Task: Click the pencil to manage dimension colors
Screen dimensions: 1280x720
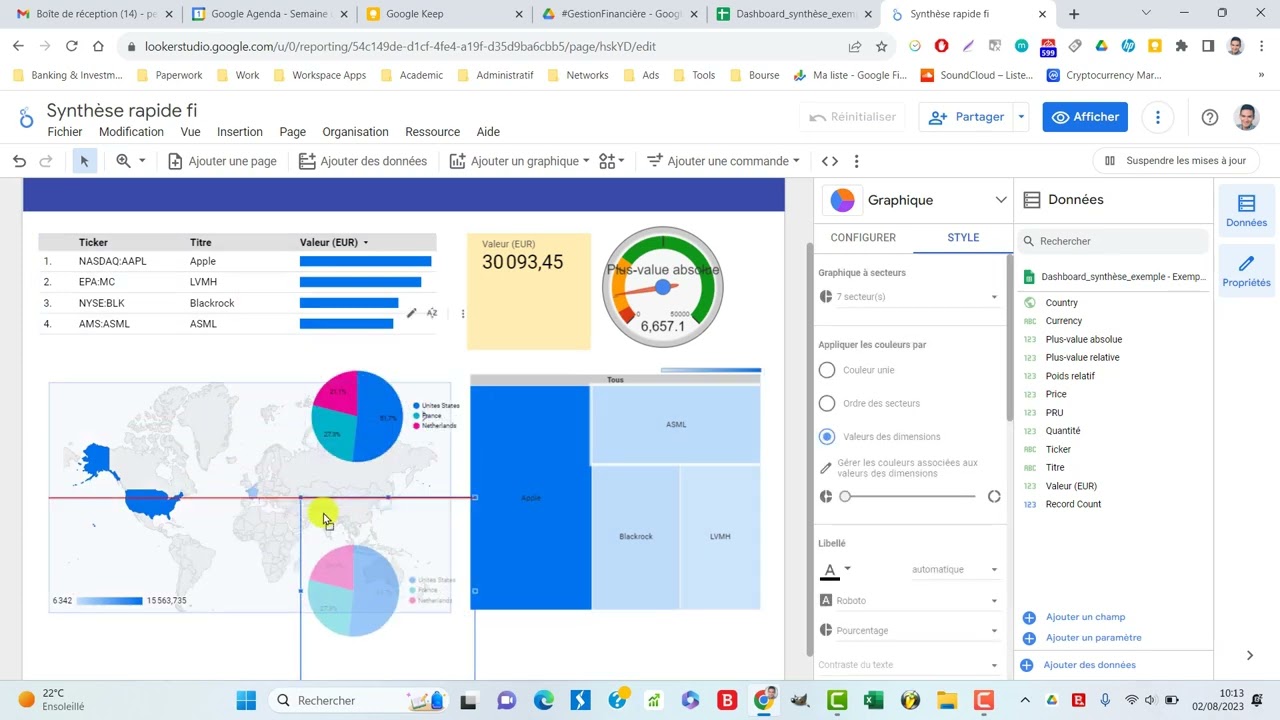Action: [826, 468]
